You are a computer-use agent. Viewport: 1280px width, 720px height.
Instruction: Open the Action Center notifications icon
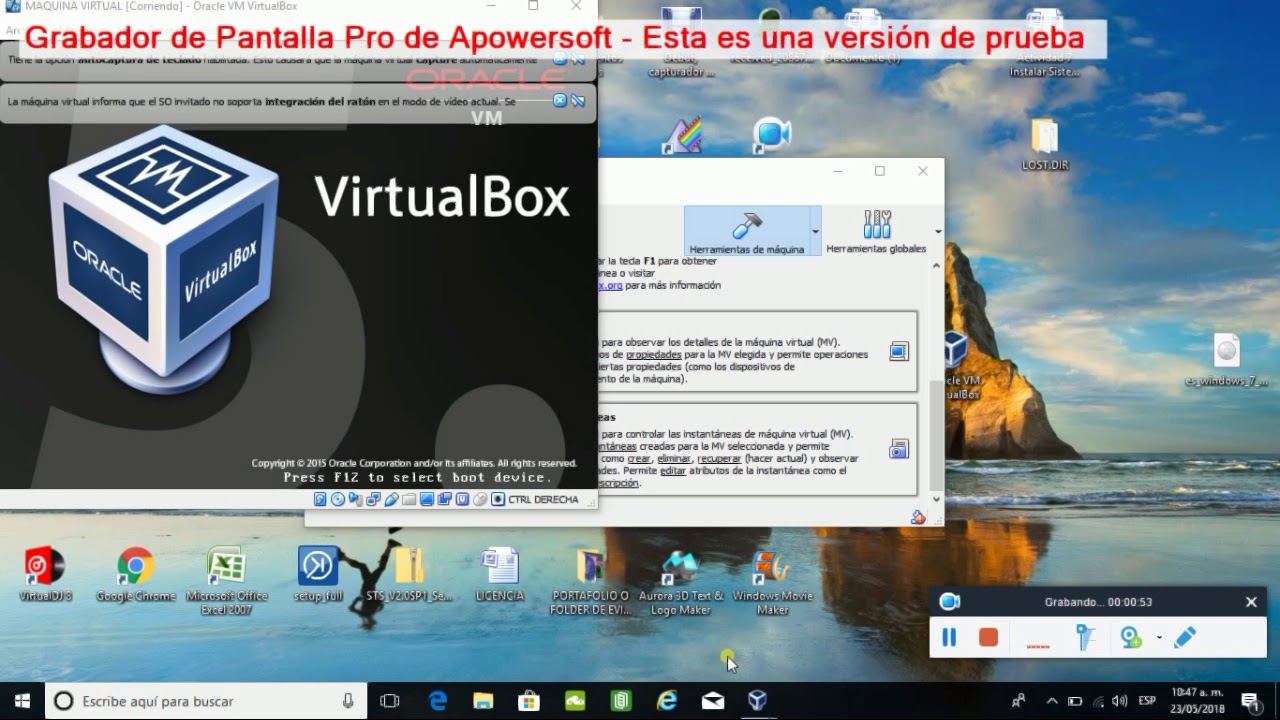pos(1250,701)
